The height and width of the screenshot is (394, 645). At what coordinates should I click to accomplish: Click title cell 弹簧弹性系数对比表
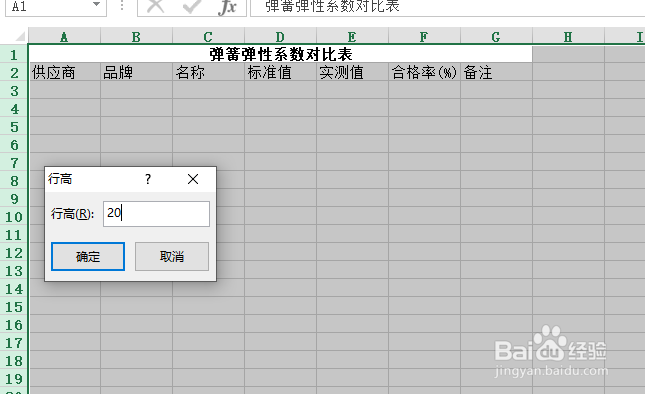pyautogui.click(x=281, y=54)
